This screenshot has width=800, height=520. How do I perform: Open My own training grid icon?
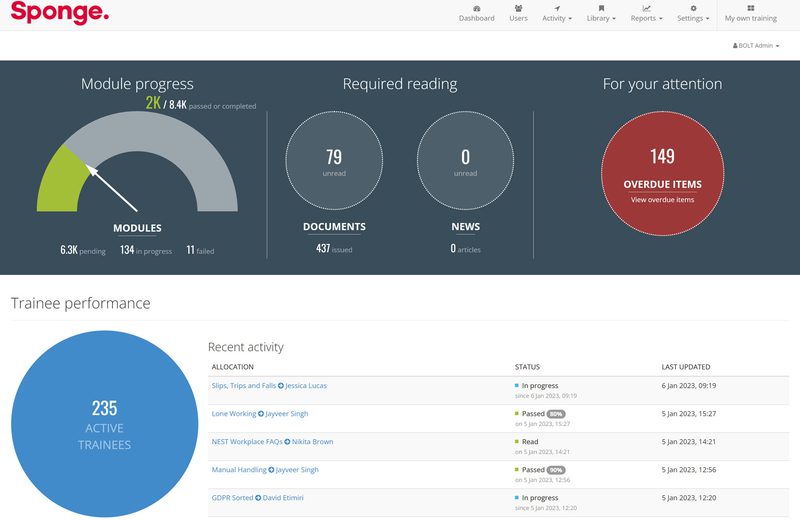750,8
